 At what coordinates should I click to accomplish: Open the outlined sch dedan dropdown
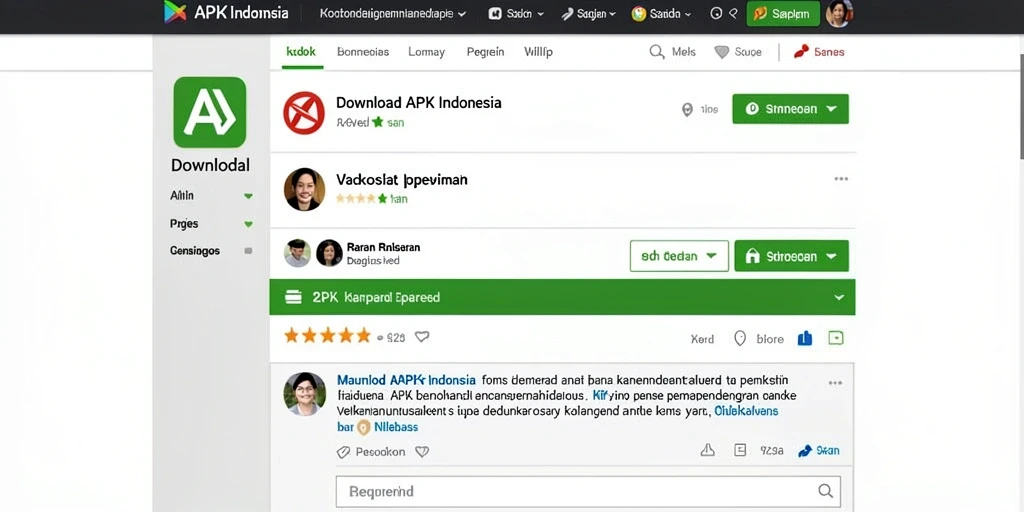pyautogui.click(x=679, y=256)
